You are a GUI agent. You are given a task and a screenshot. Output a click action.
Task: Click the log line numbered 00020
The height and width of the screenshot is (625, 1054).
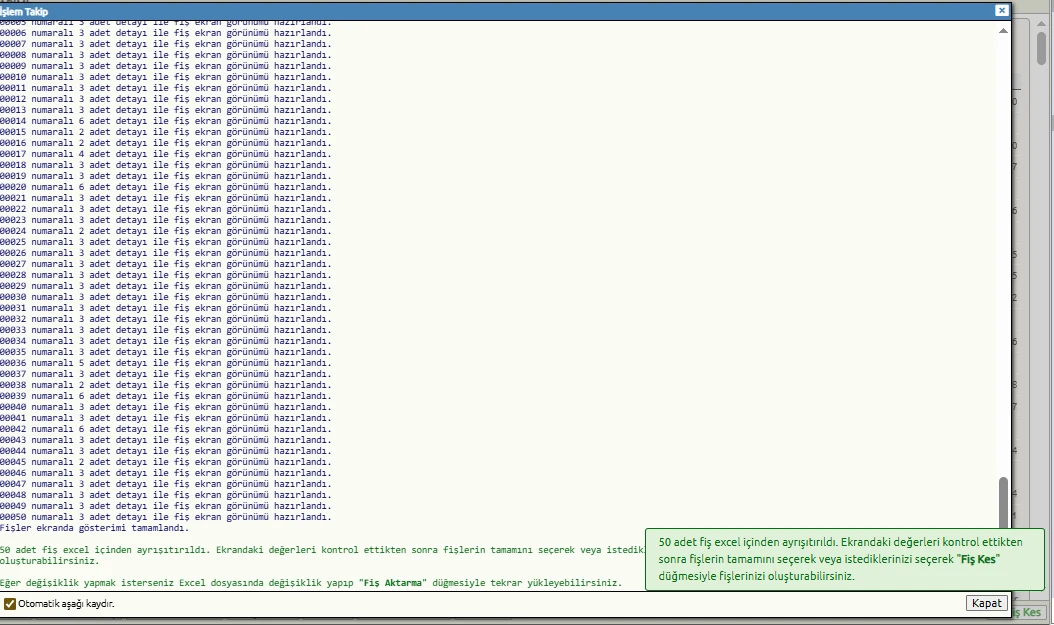click(x=165, y=187)
